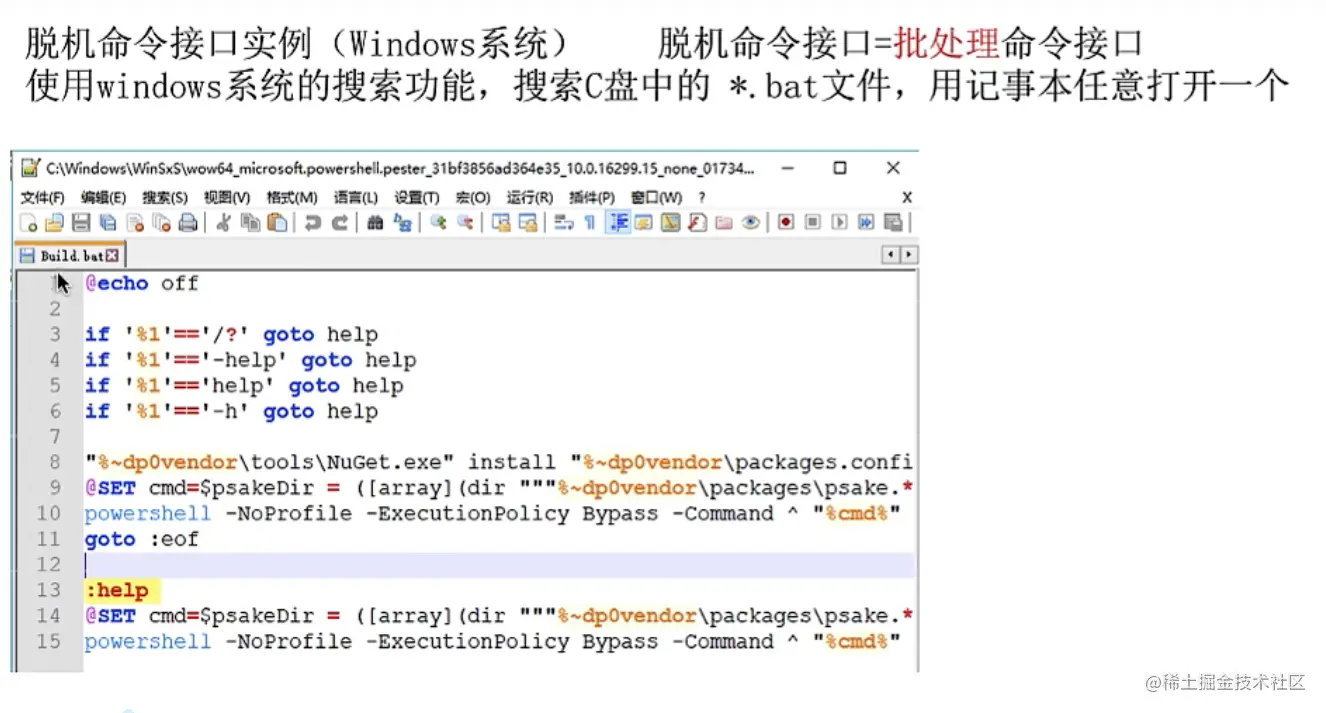1326x713 pixels.
Task: Open the 文件(F) menu
Action: pos(43,197)
